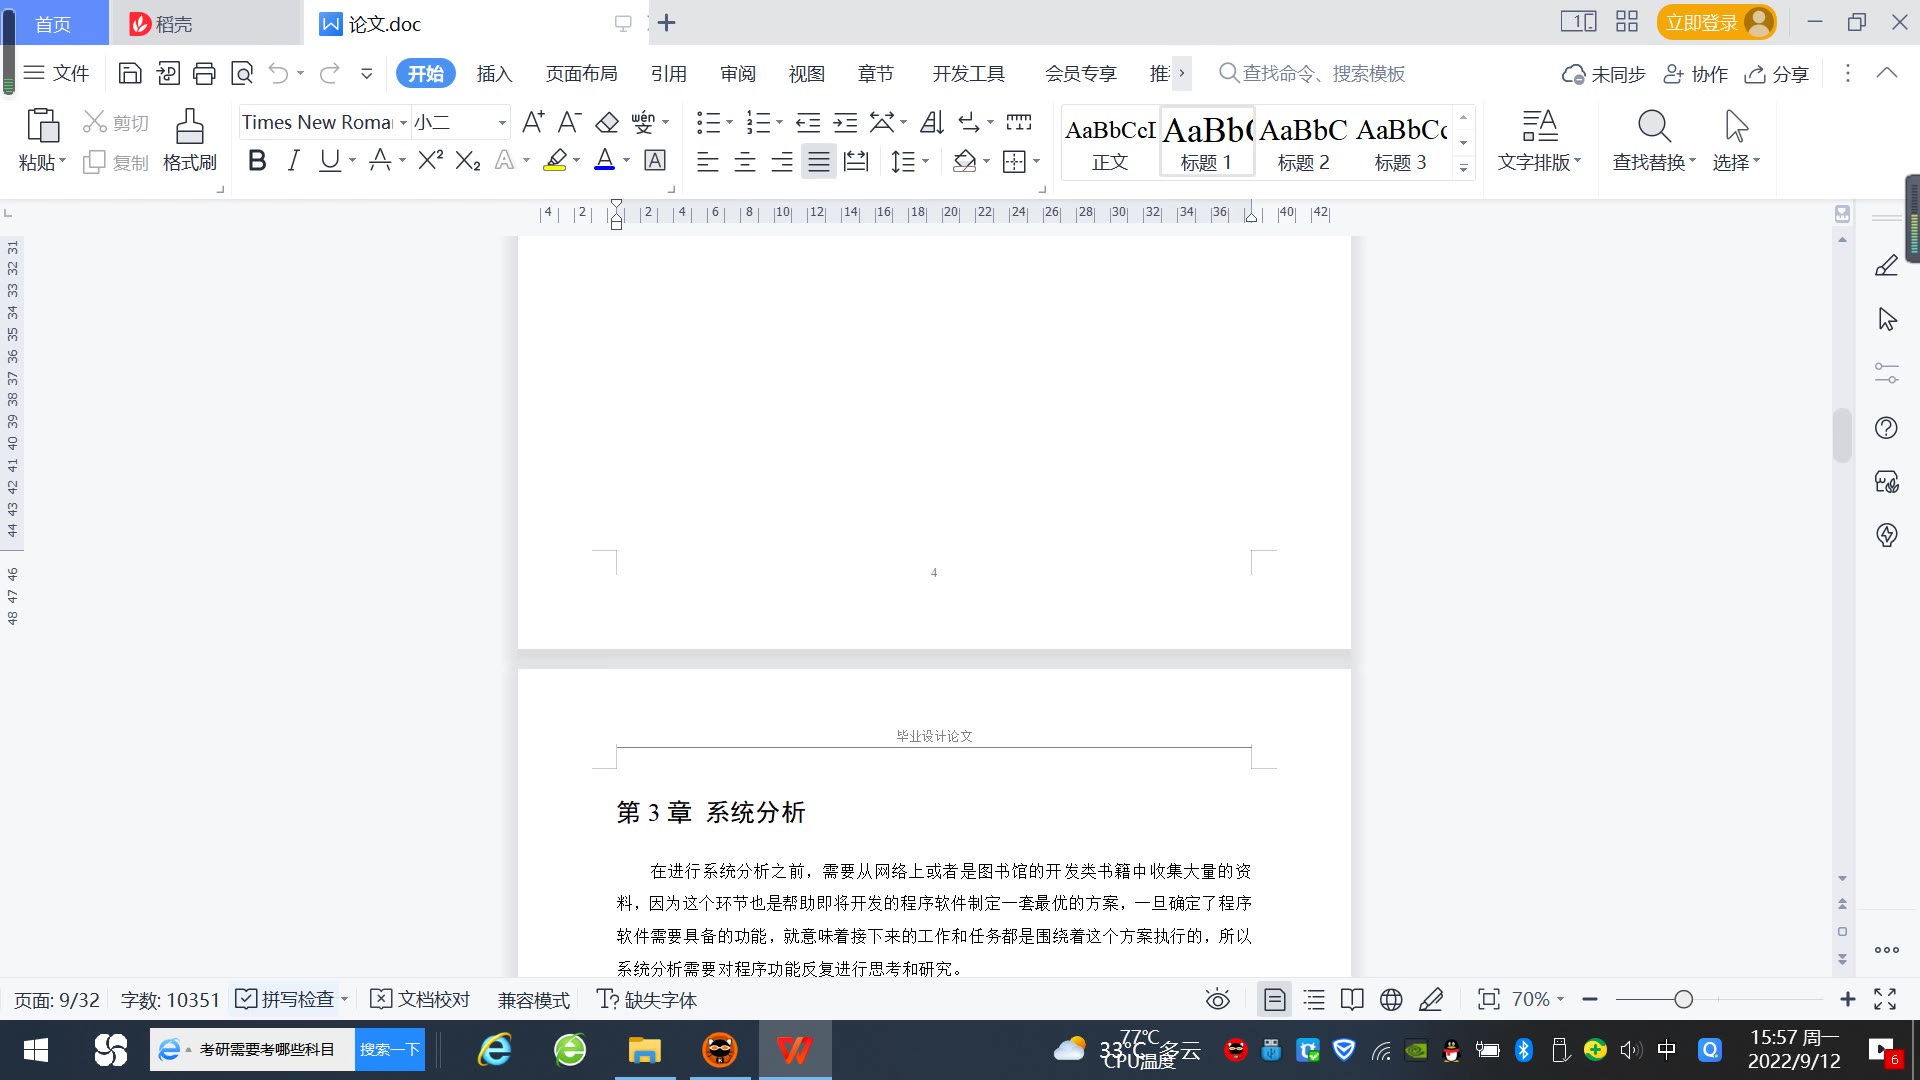Click the Save icon in quick access toolbar
This screenshot has height=1080, width=1920.
click(x=130, y=73)
